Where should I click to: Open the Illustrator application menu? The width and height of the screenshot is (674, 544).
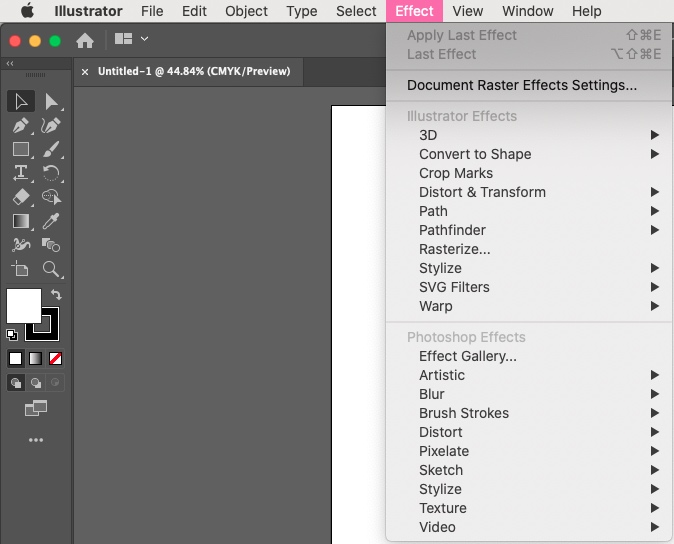[x=88, y=11]
